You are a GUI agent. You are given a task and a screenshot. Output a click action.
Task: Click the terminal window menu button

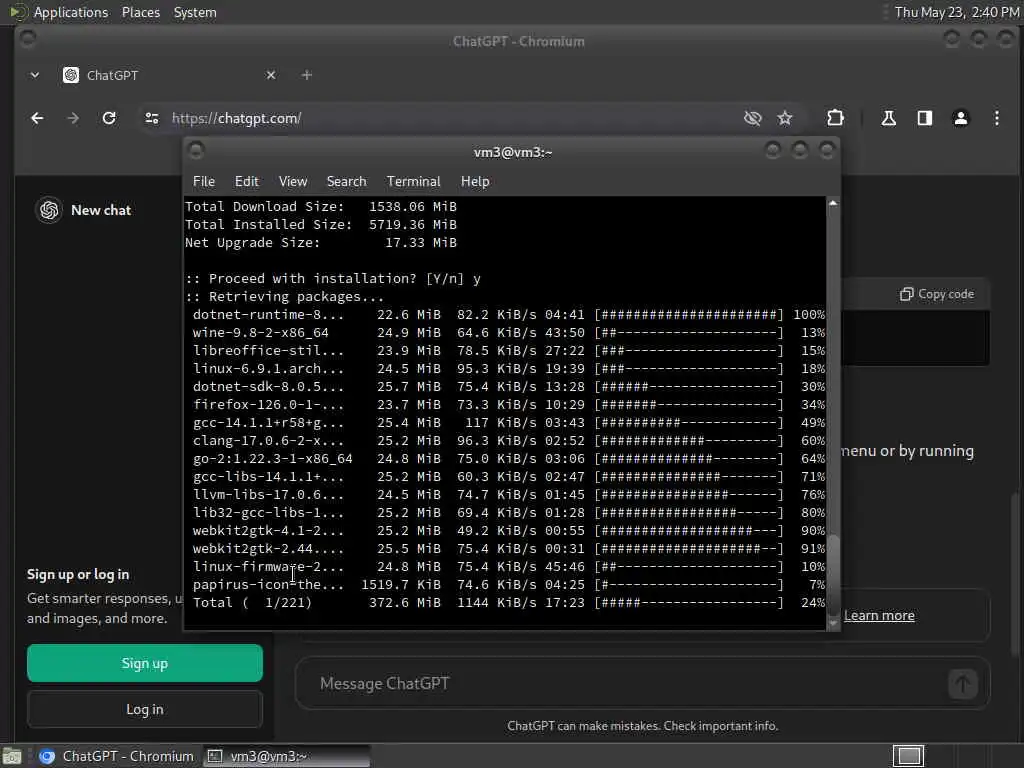click(196, 151)
